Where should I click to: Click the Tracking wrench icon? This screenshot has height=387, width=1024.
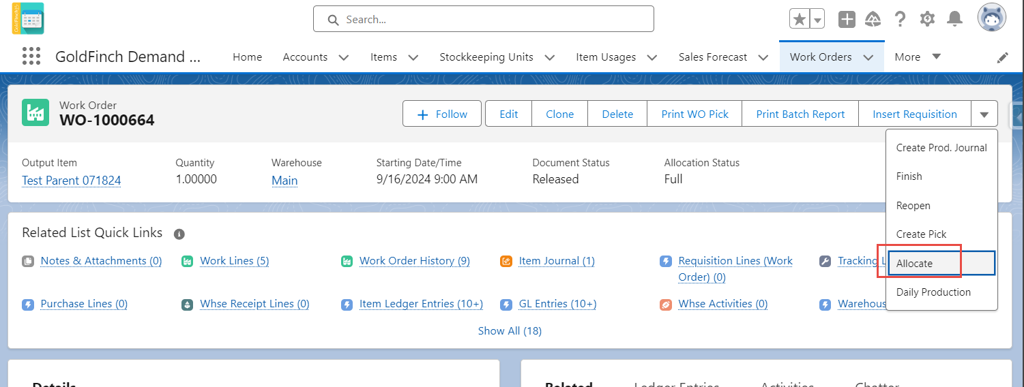click(825, 261)
